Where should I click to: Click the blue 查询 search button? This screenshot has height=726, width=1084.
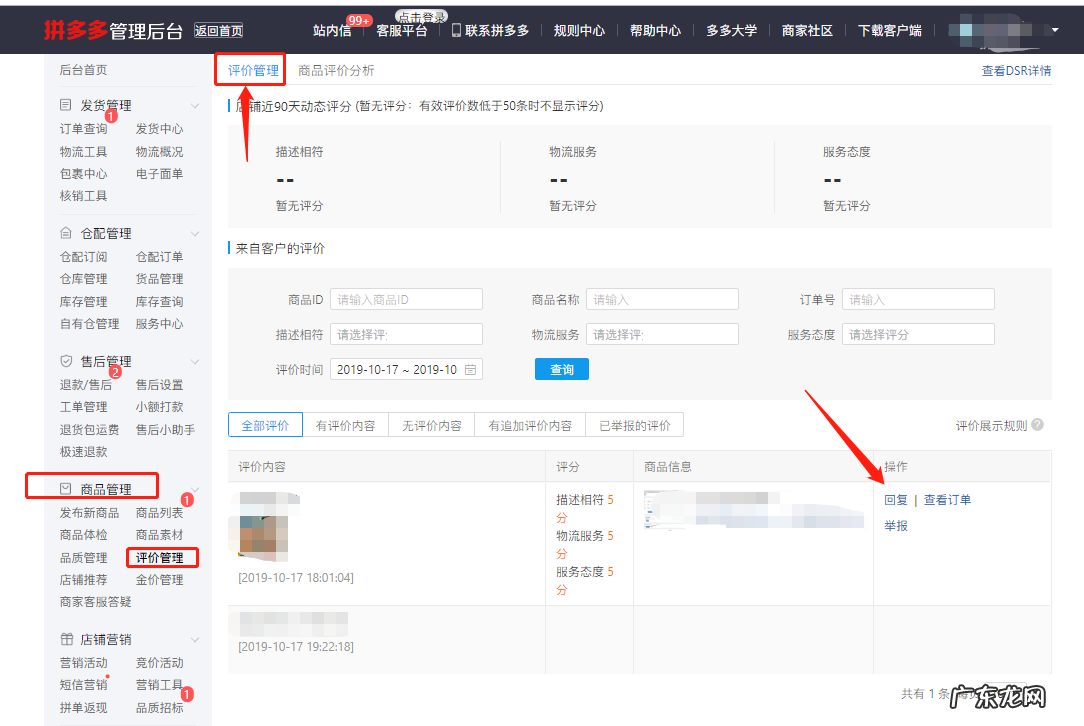(561, 368)
